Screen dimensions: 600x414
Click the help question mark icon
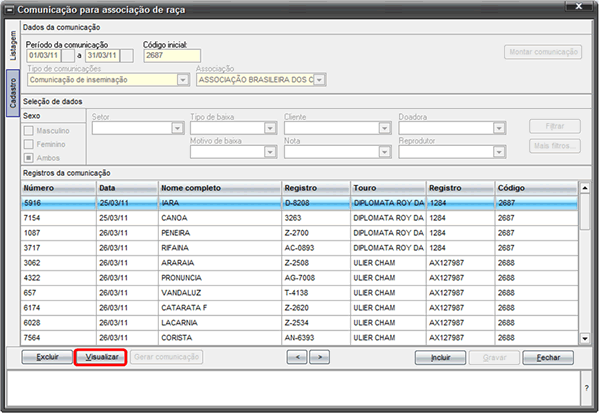click(587, 388)
